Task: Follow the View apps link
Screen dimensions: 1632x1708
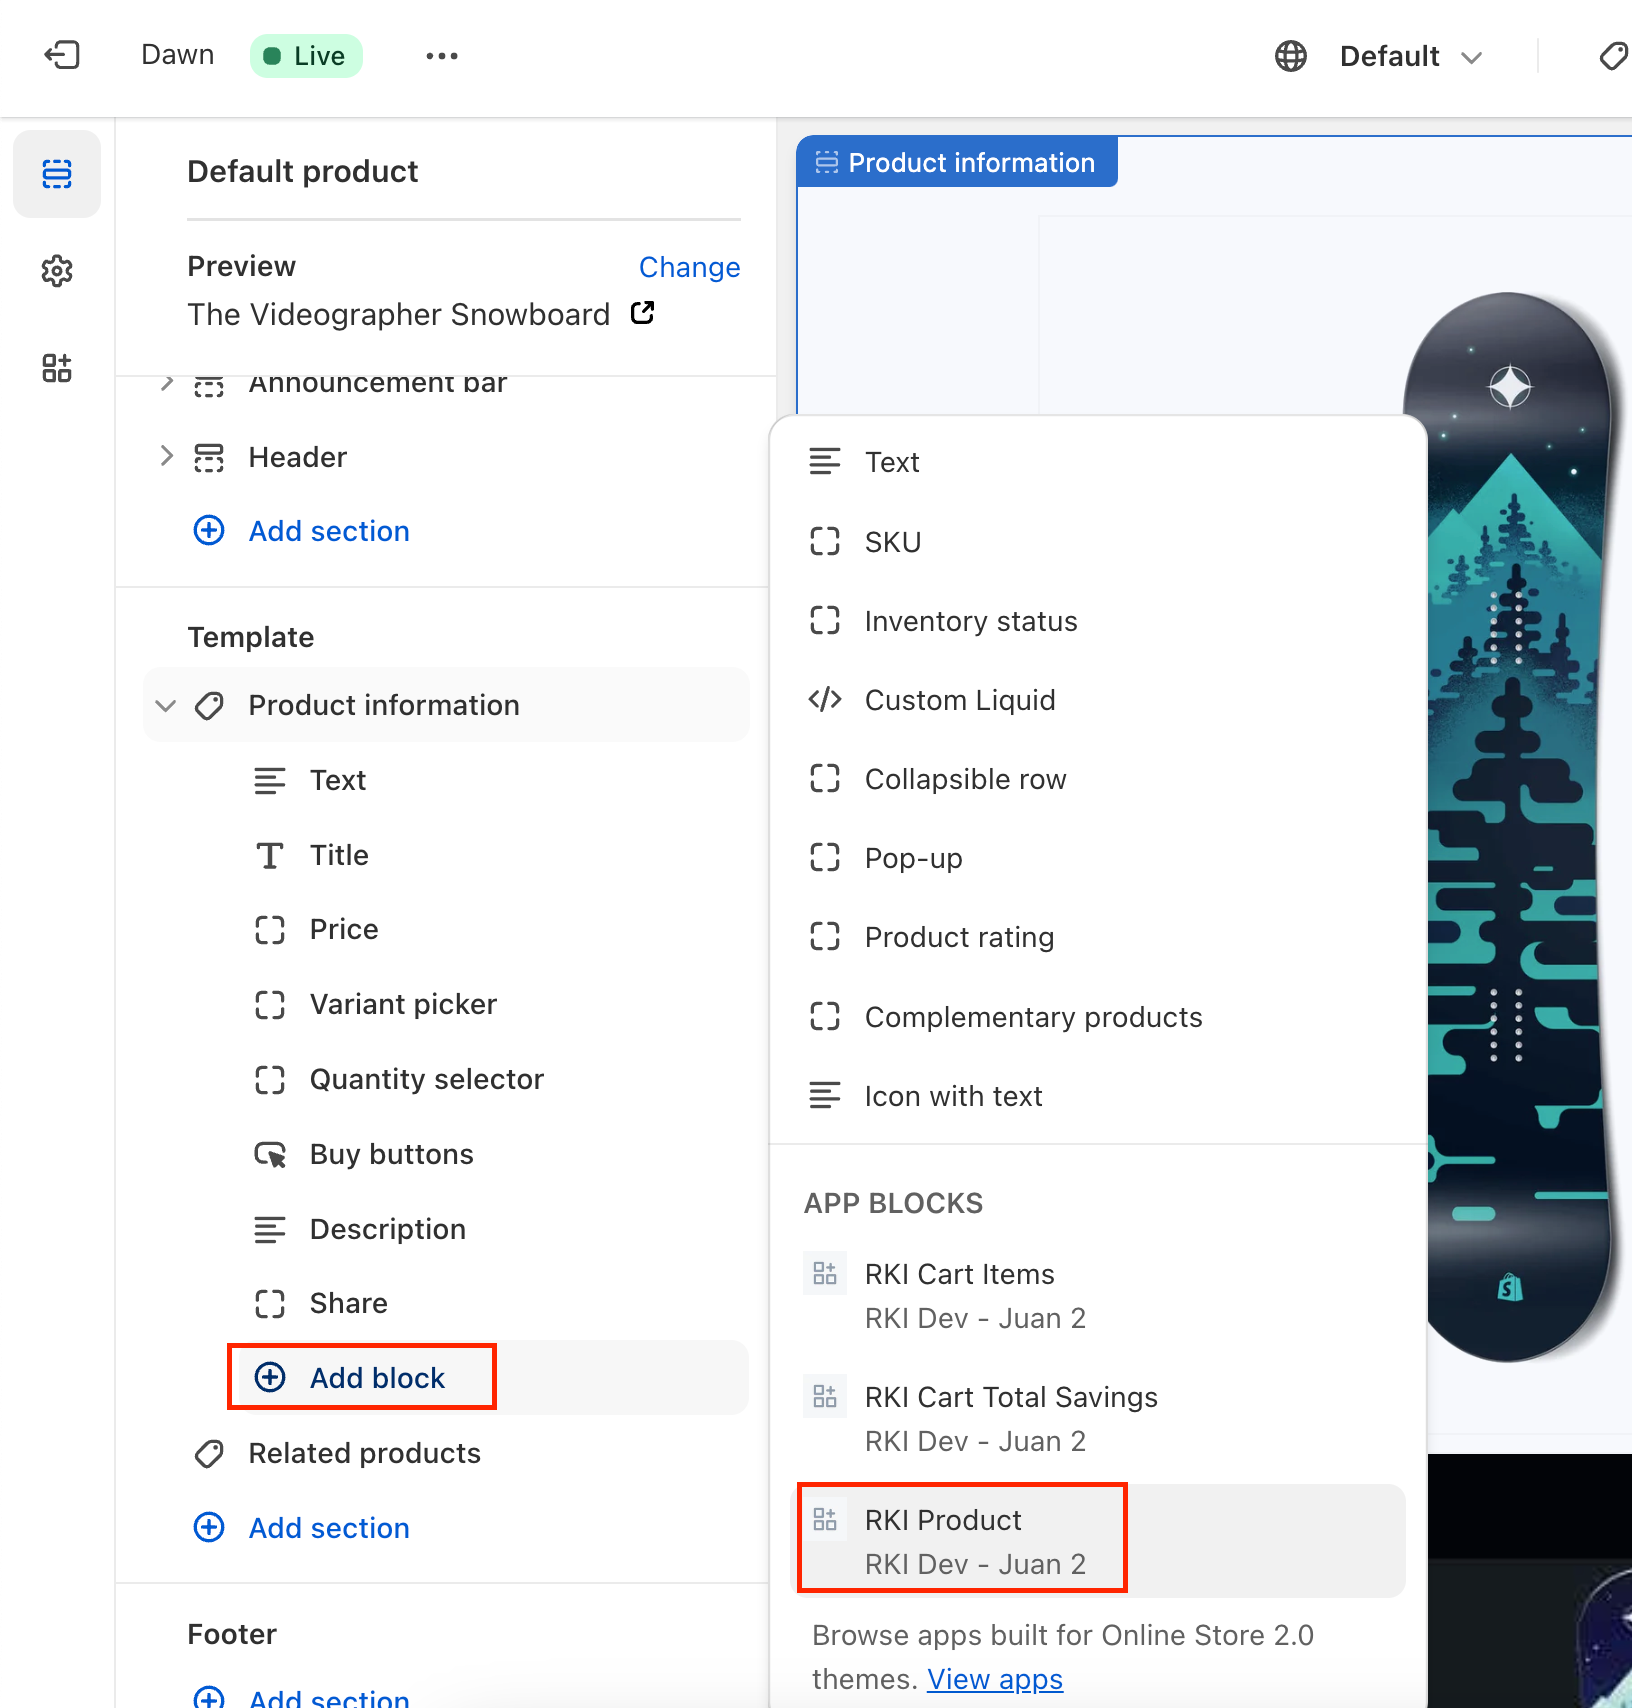Action: tap(994, 1679)
